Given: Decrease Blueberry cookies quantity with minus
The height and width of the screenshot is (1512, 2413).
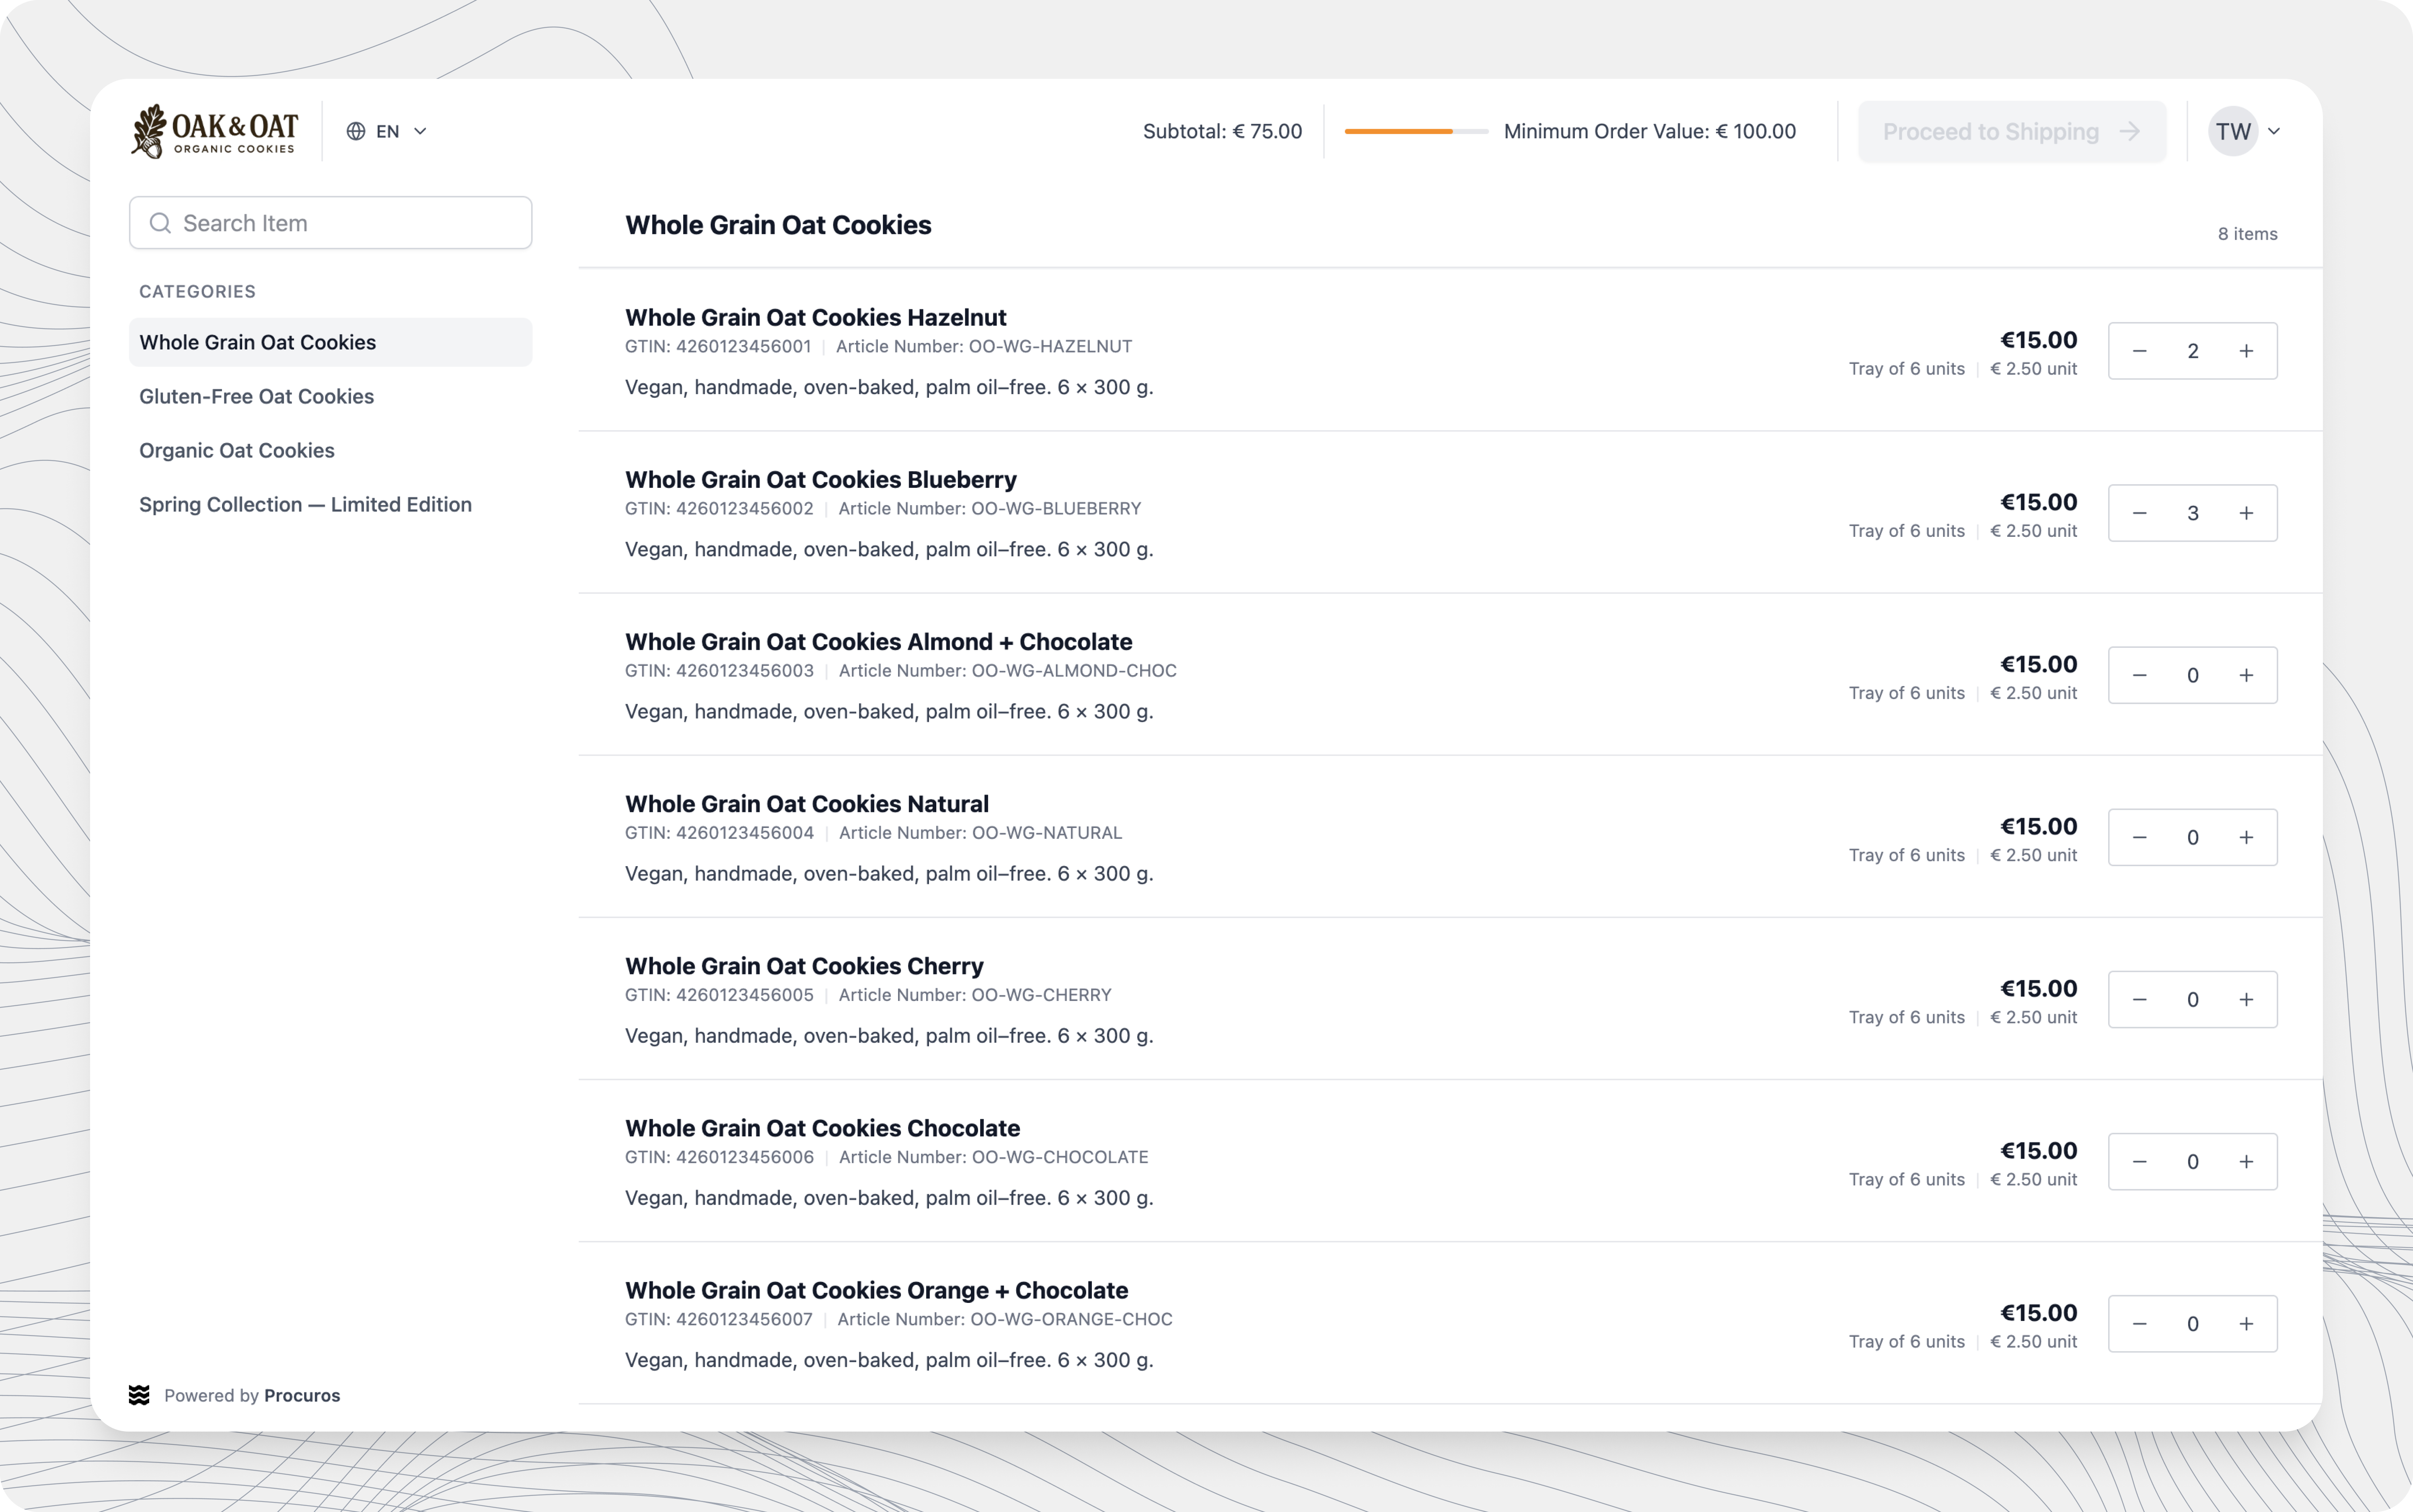Looking at the screenshot, I should [x=2139, y=513].
